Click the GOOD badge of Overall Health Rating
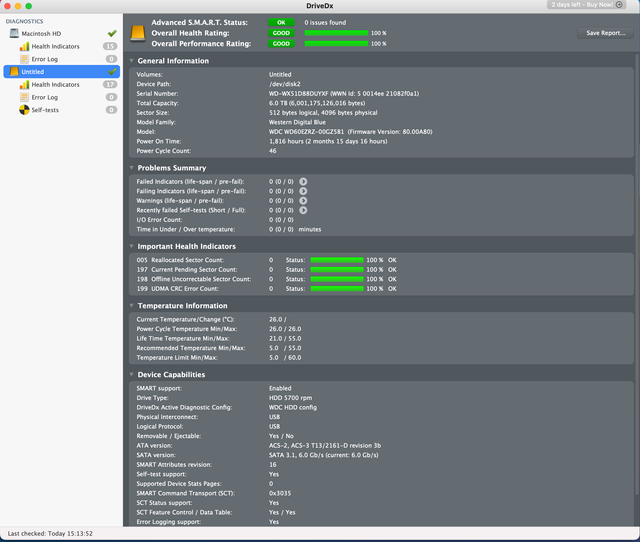The height and width of the screenshot is (542, 640). (281, 33)
